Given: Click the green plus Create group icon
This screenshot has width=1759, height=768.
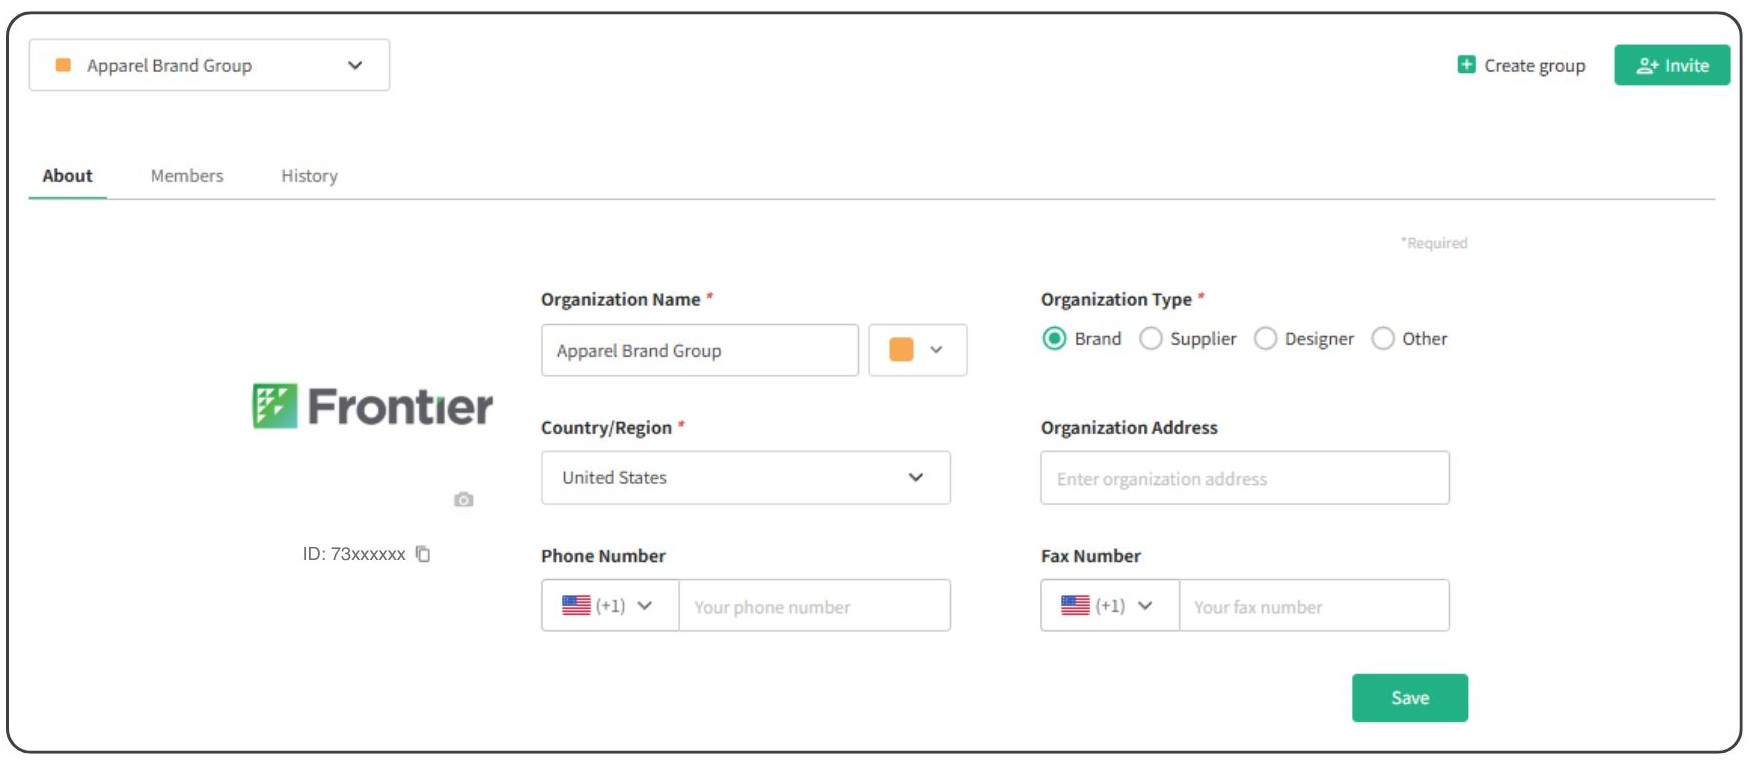Looking at the screenshot, I should [x=1466, y=65].
